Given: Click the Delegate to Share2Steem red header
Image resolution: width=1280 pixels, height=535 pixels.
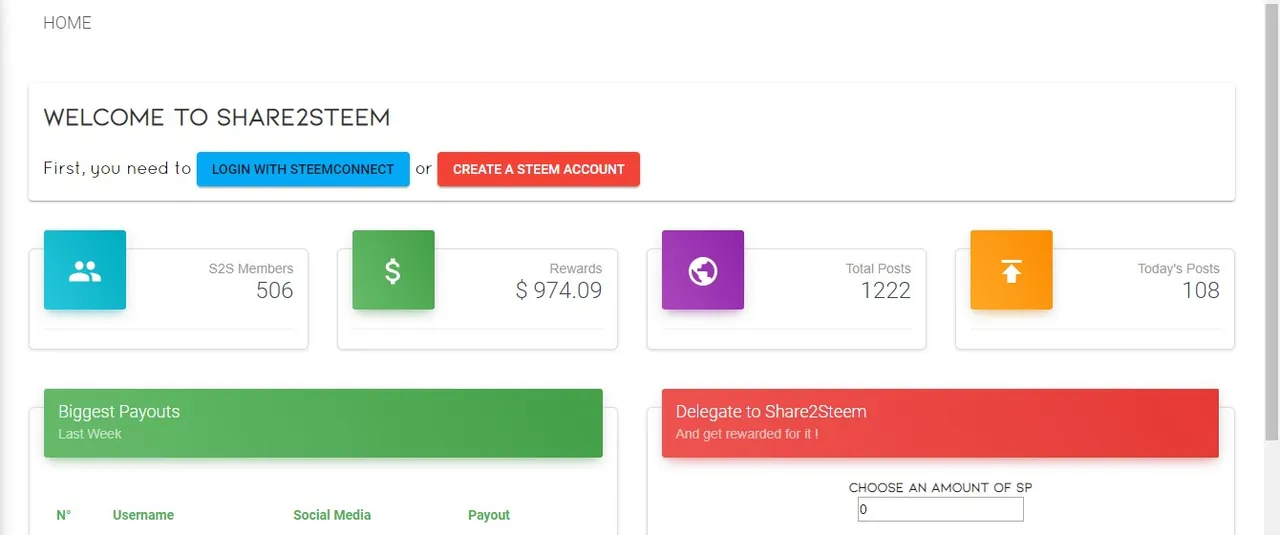Looking at the screenshot, I should pyautogui.click(x=940, y=423).
